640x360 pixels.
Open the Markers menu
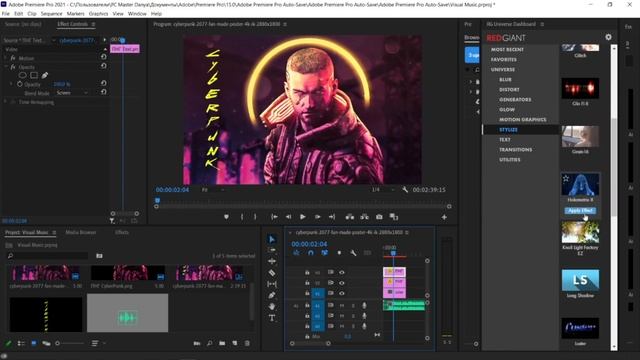point(76,13)
